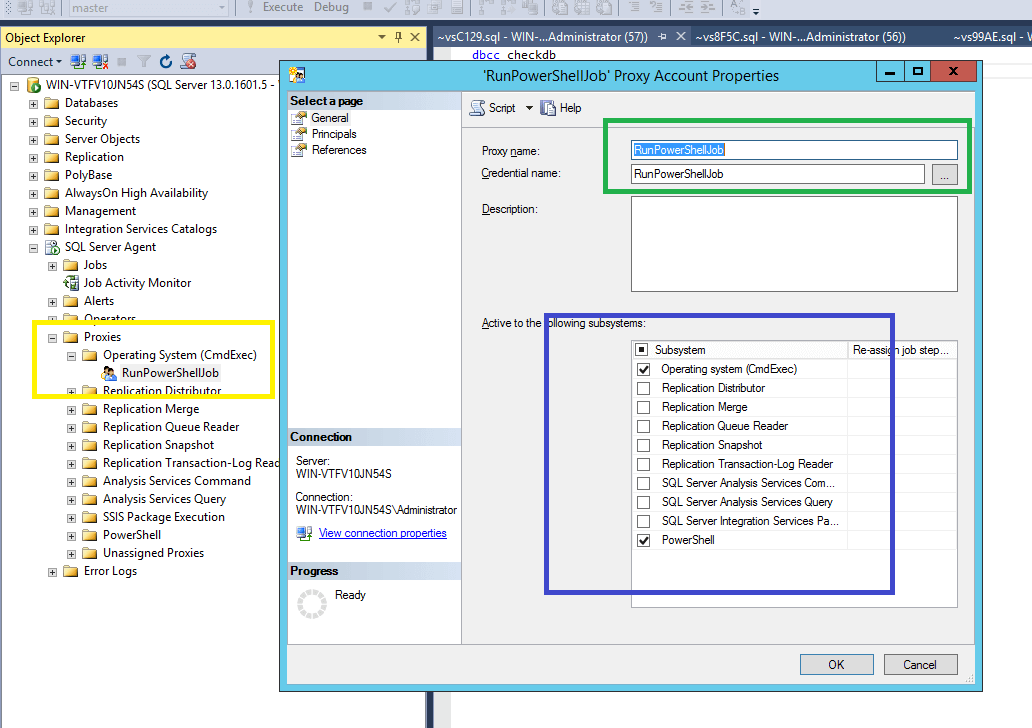Pin the Object Explorer panel
This screenshot has height=728, width=1032.
coord(398,38)
